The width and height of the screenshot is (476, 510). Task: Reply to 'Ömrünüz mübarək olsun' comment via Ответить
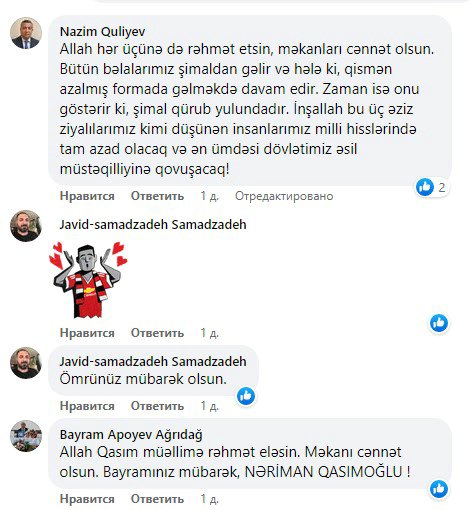(x=157, y=406)
